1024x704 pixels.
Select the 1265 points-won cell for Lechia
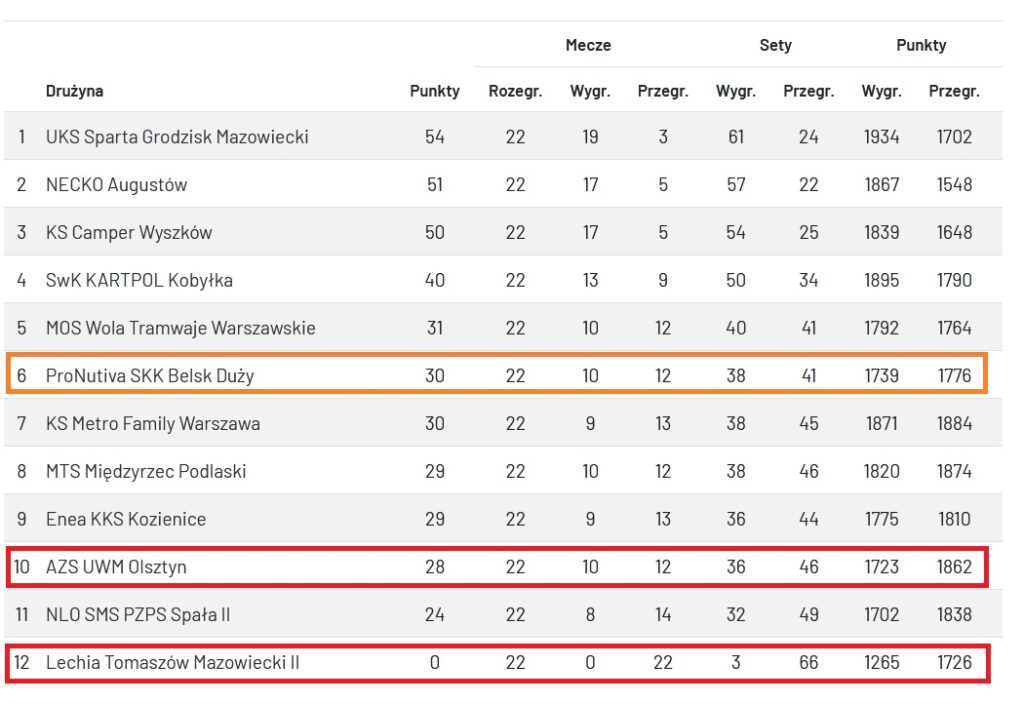click(x=881, y=663)
